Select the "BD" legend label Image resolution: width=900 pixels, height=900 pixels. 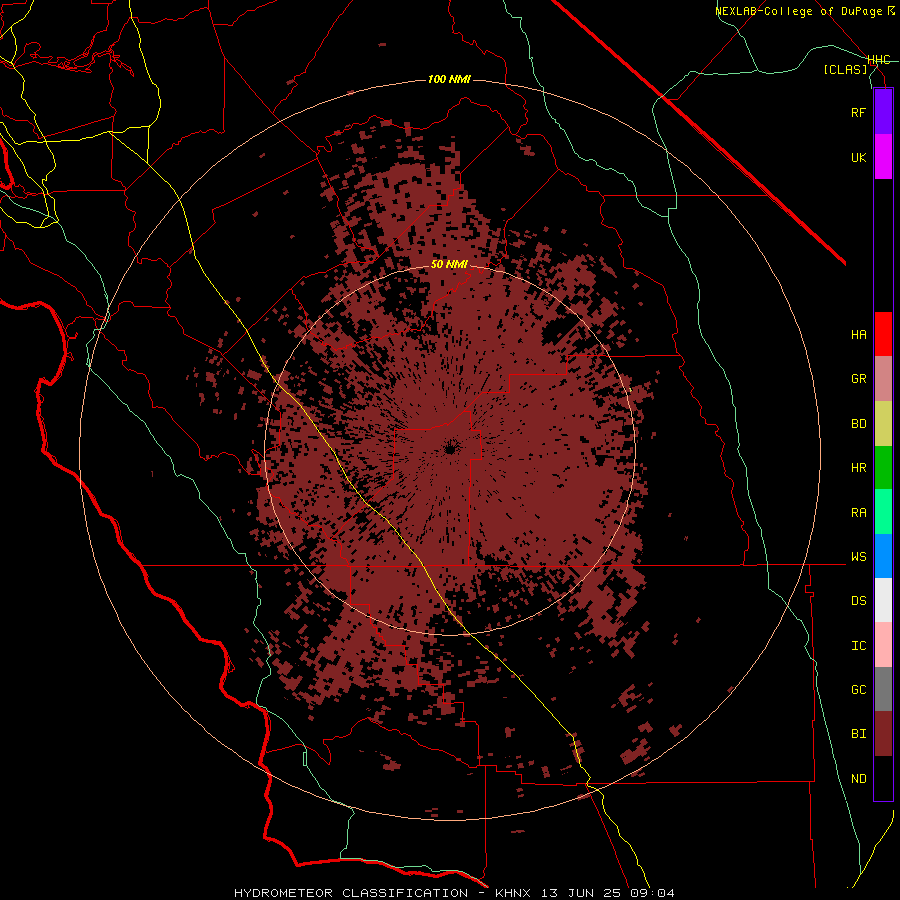pyautogui.click(x=858, y=424)
